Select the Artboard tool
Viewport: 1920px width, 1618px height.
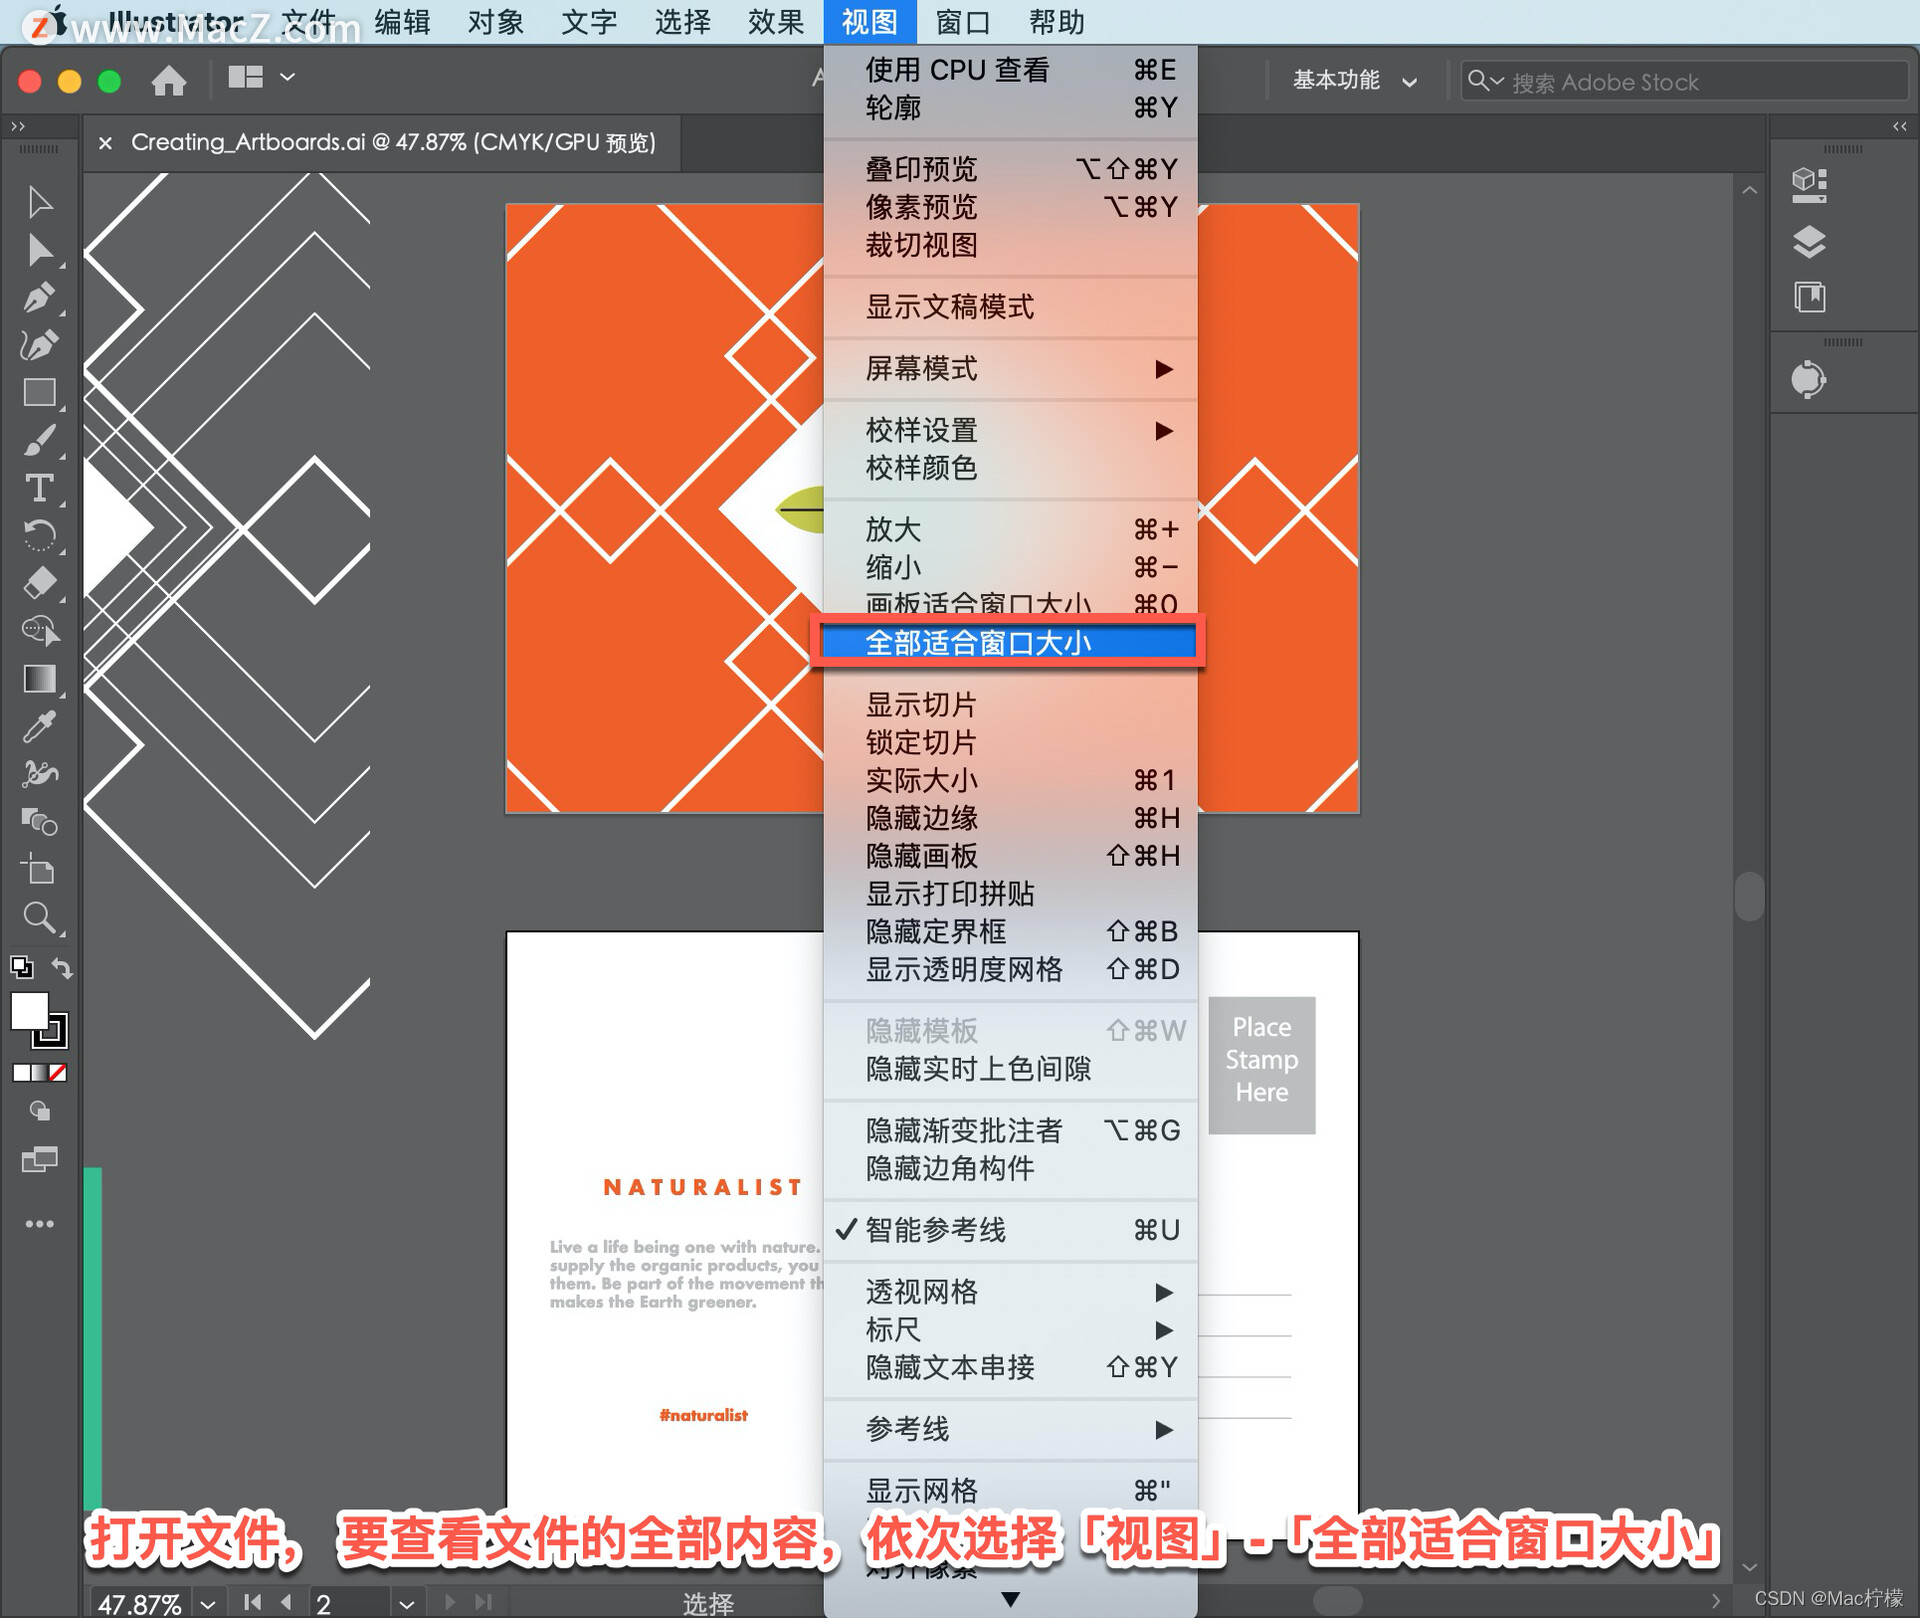coord(39,870)
